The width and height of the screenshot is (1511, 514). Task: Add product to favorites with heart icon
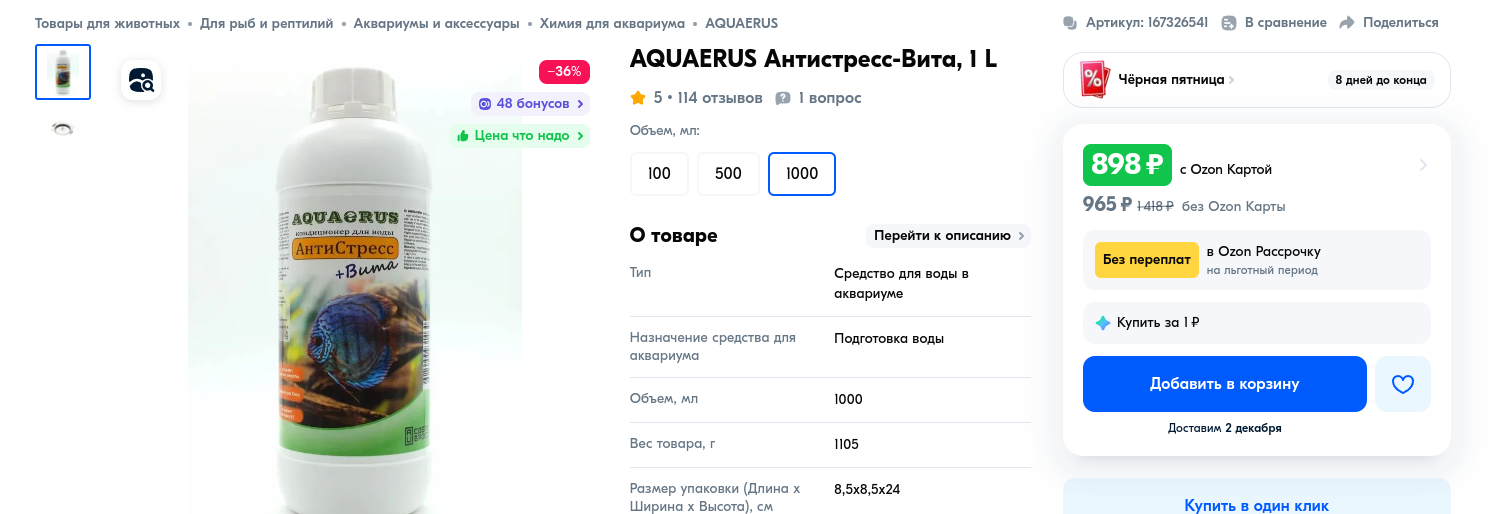pyautogui.click(x=1402, y=384)
